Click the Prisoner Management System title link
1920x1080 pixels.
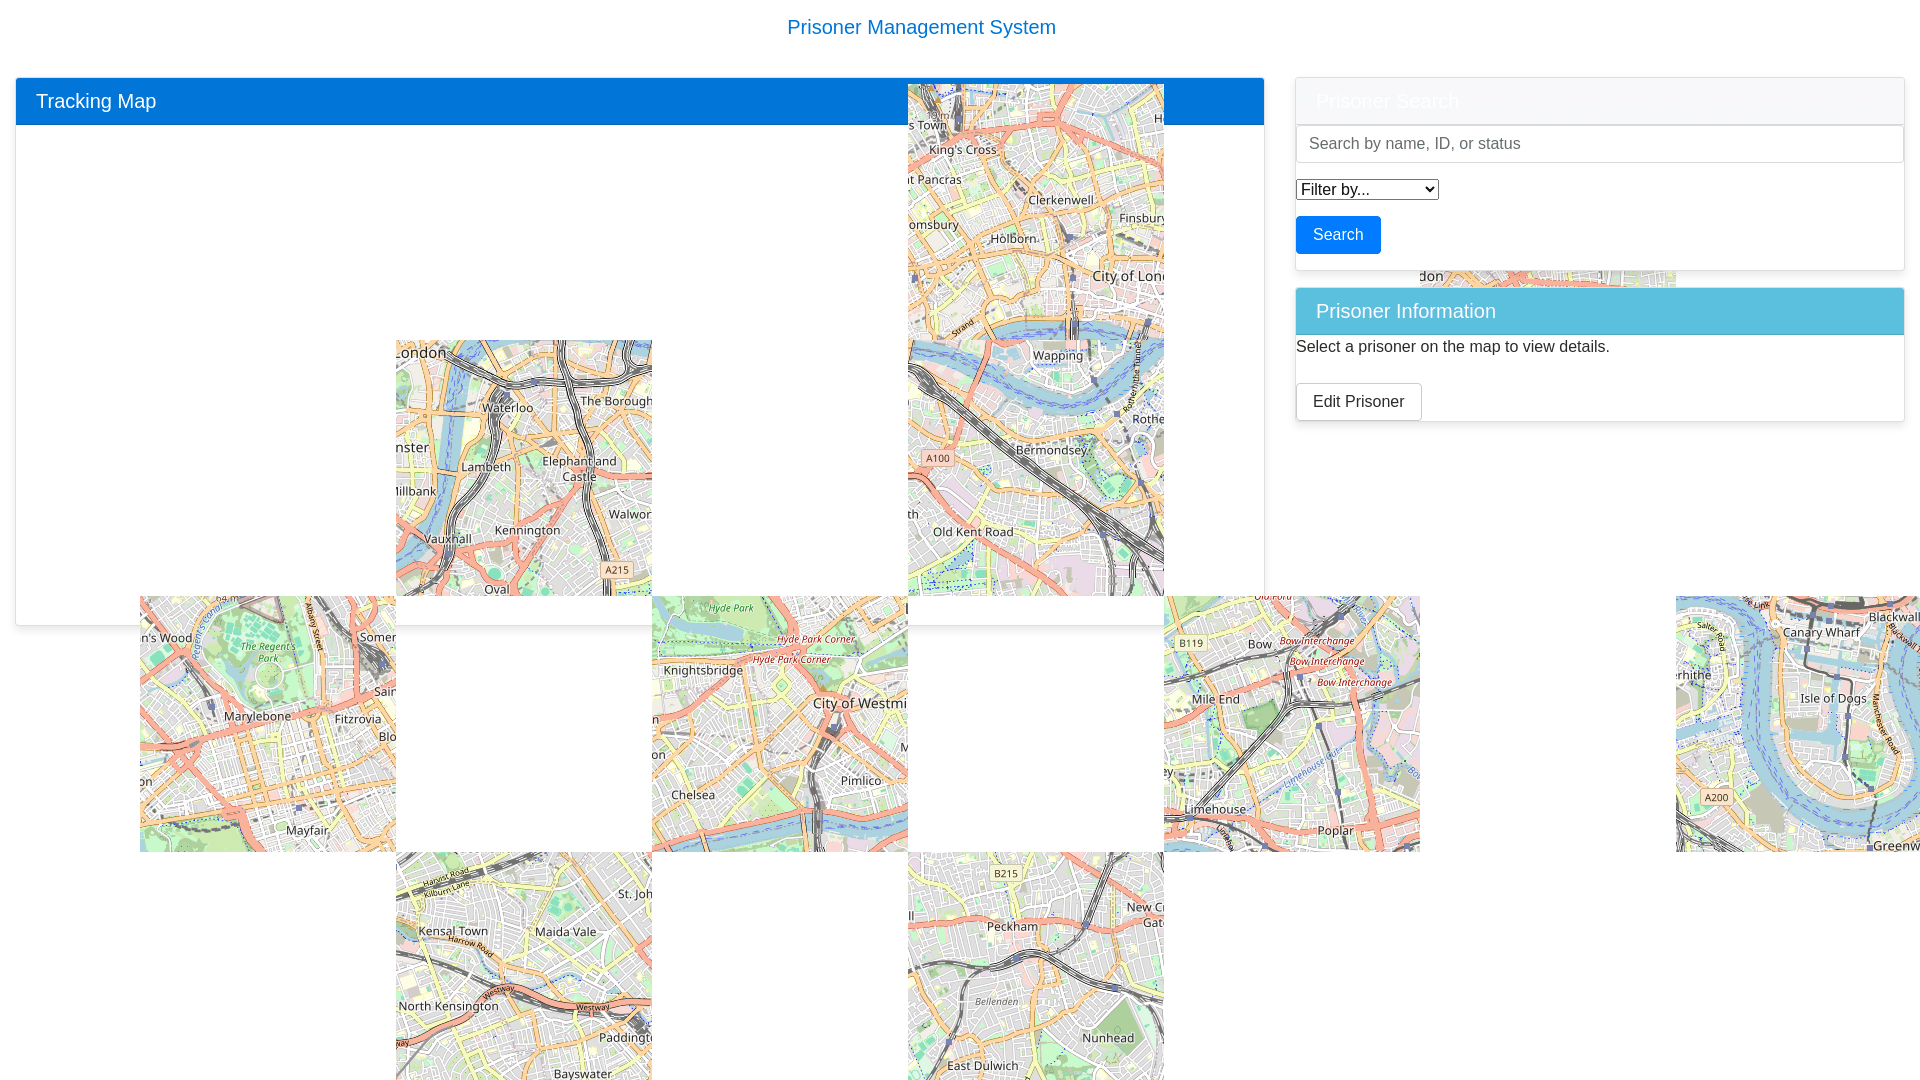click(920, 27)
